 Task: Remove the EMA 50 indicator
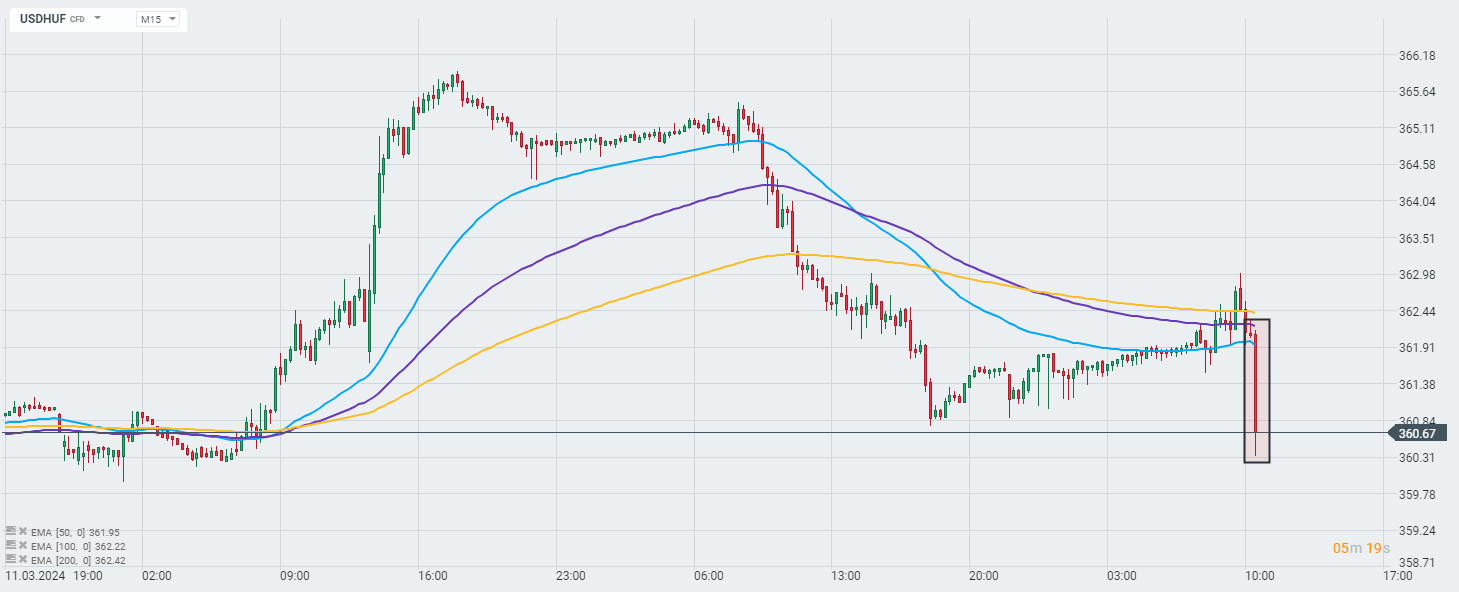click(22, 532)
